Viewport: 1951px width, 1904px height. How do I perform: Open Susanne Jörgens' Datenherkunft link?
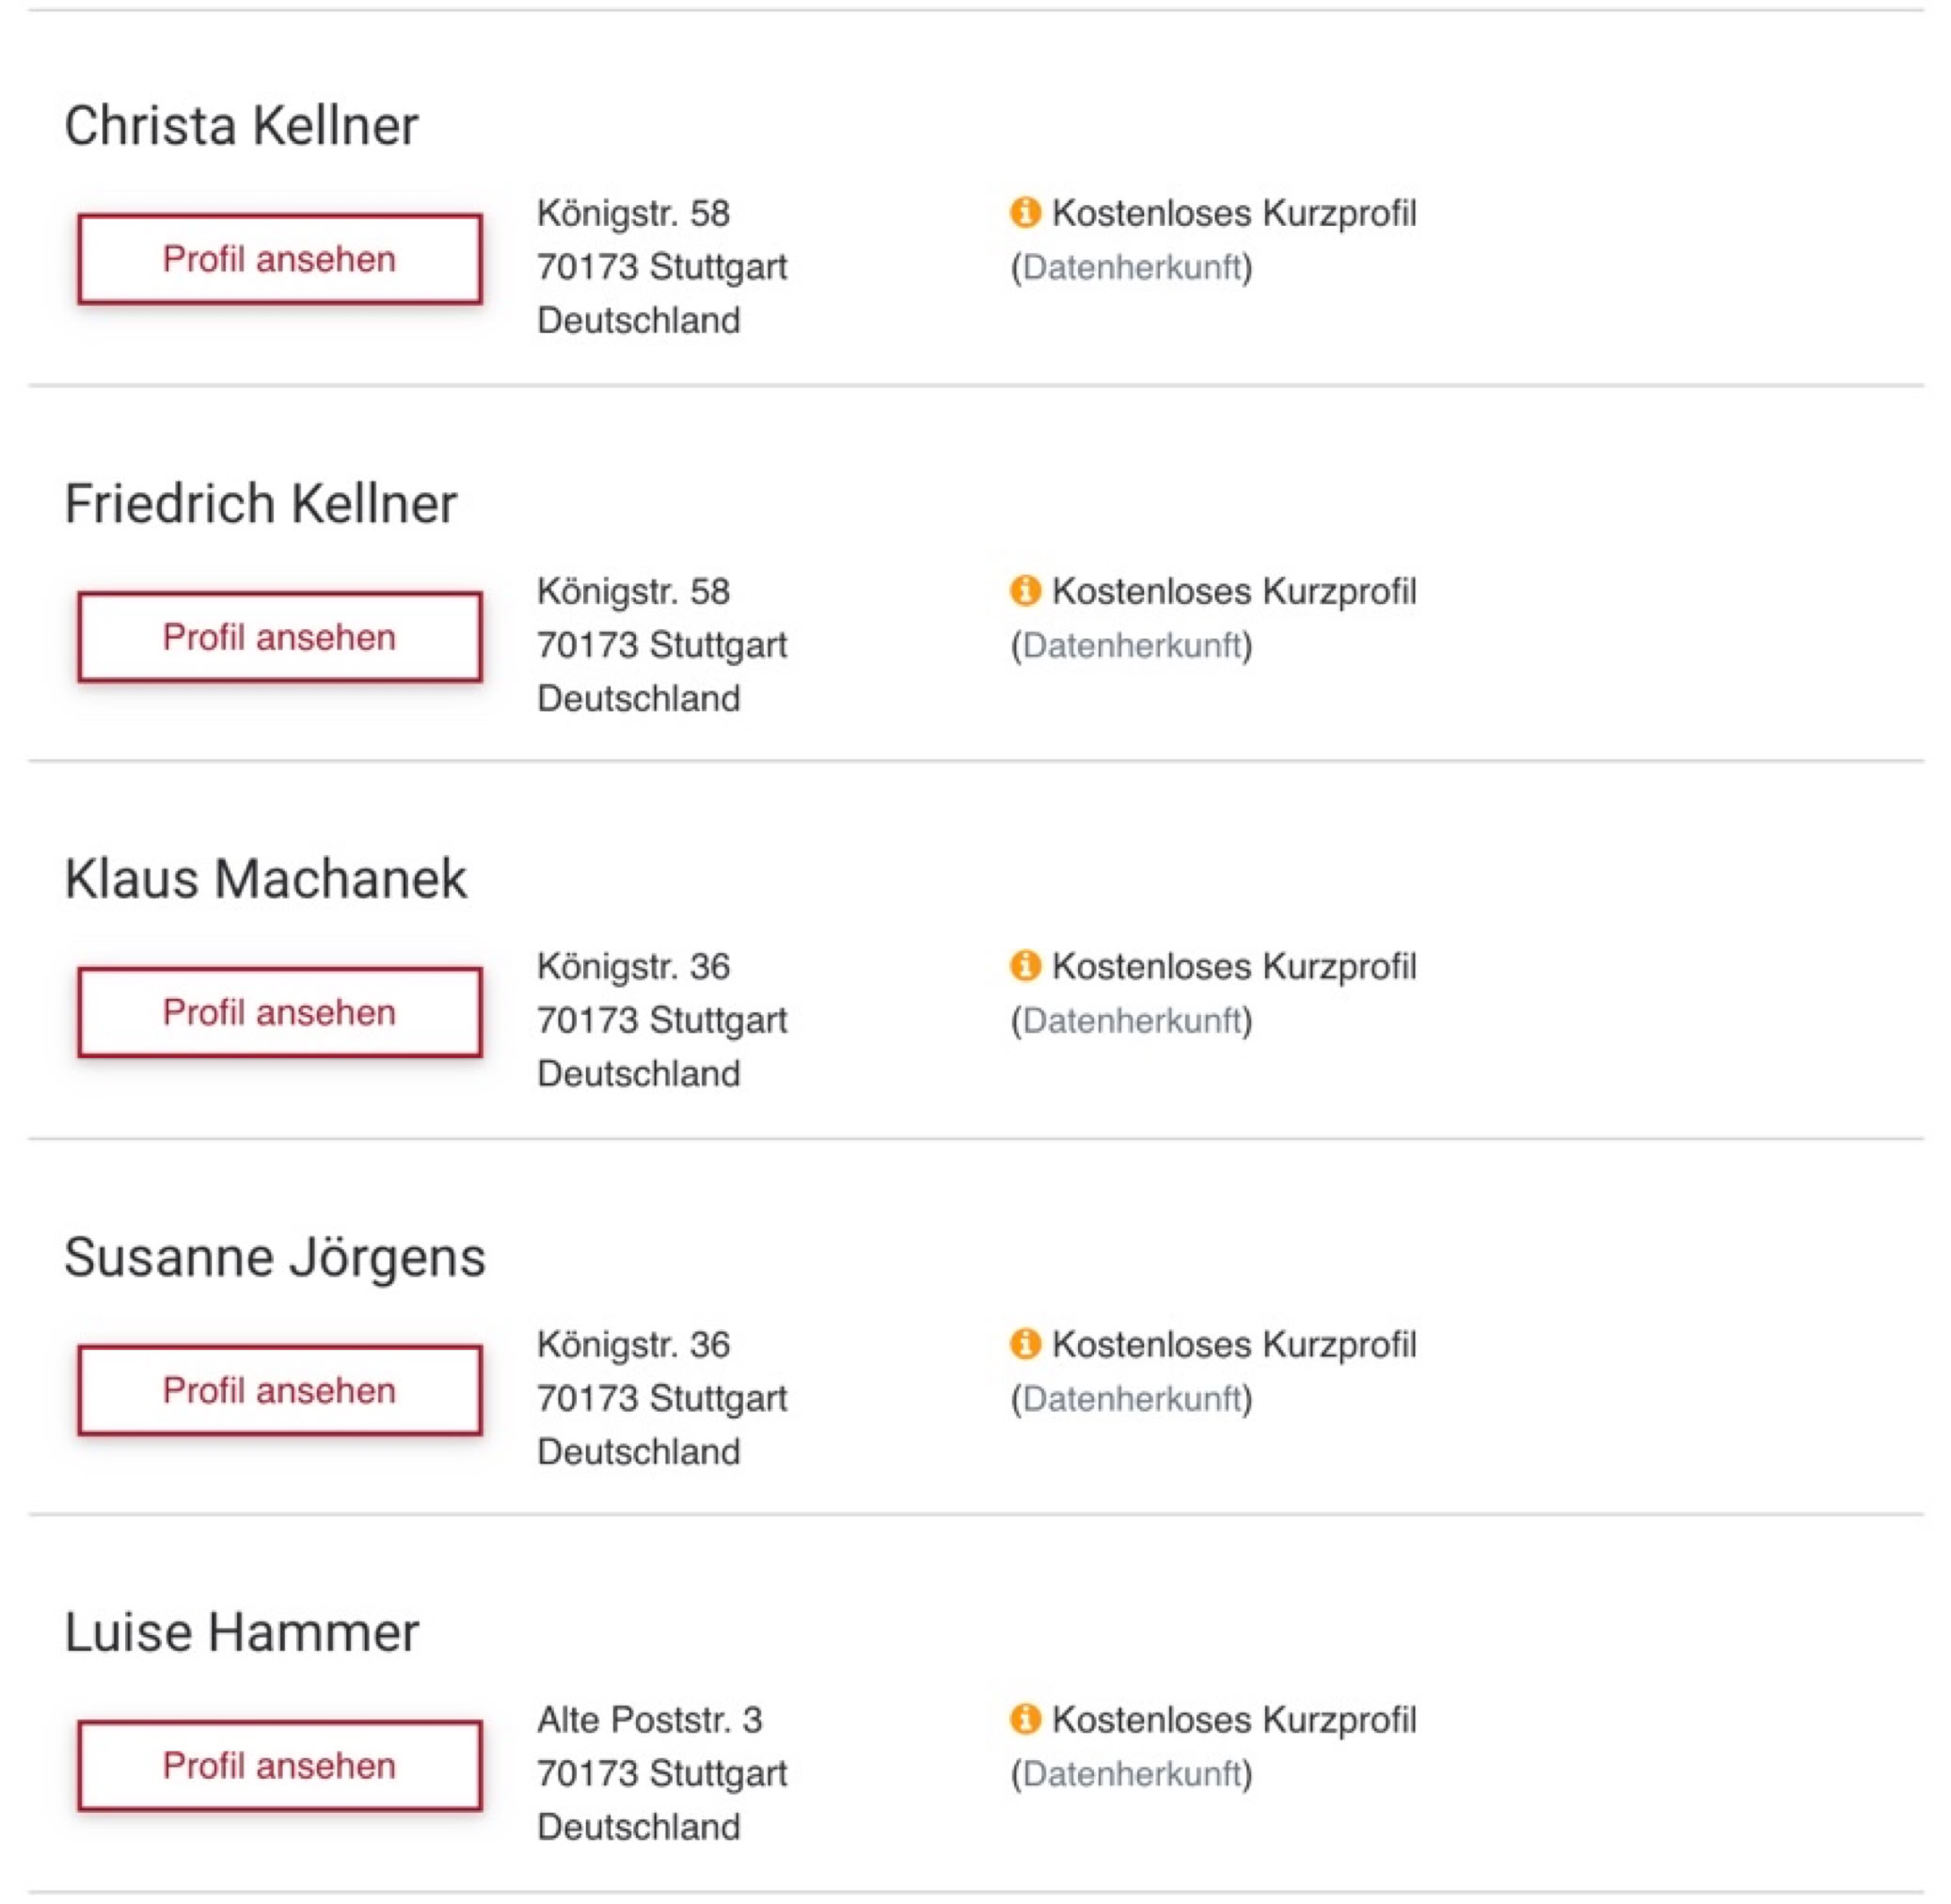click(x=1131, y=1398)
